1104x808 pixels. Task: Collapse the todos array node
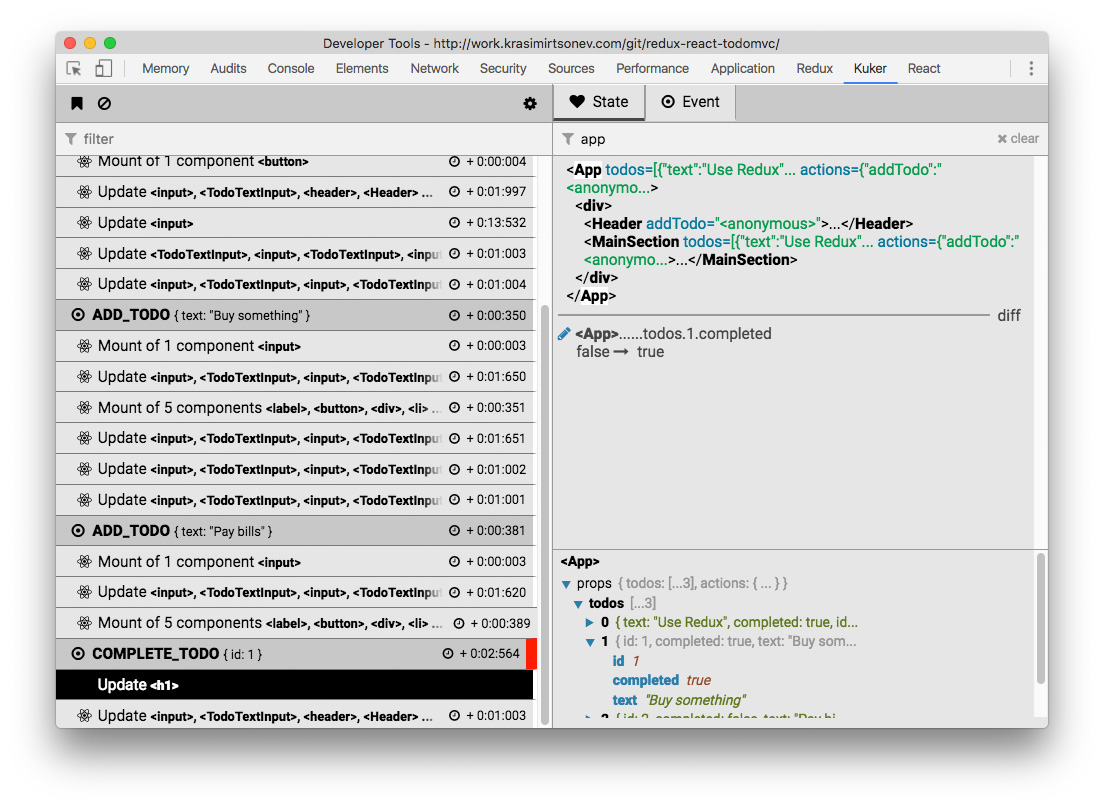click(x=579, y=604)
